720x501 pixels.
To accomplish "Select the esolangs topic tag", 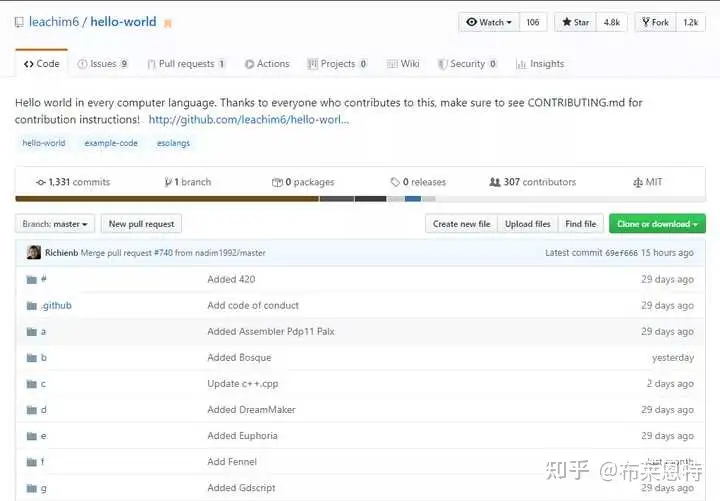I will point(173,143).
